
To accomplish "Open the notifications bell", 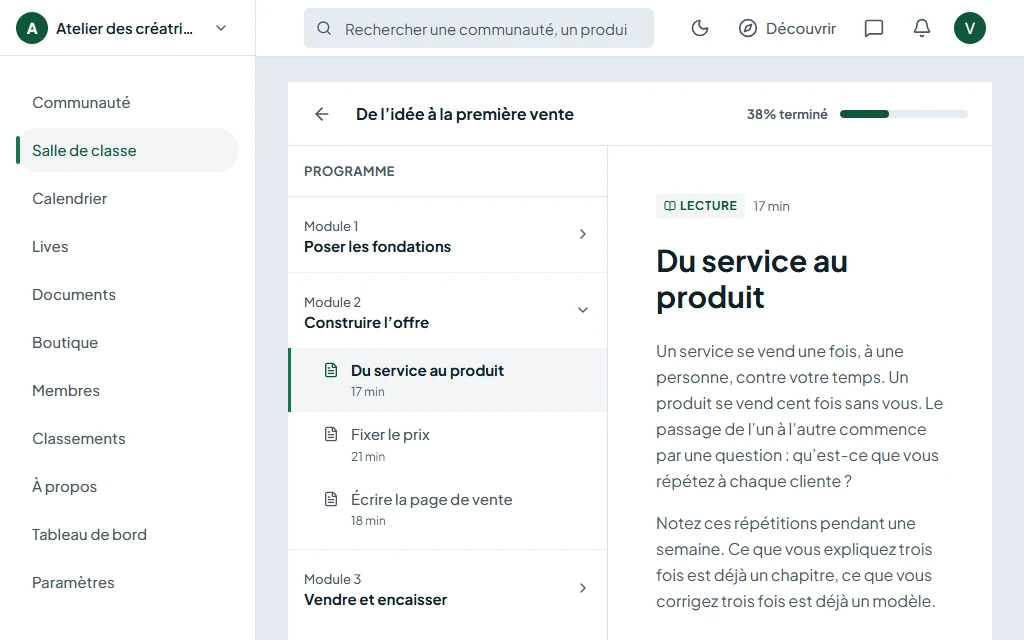I will [x=921, y=28].
